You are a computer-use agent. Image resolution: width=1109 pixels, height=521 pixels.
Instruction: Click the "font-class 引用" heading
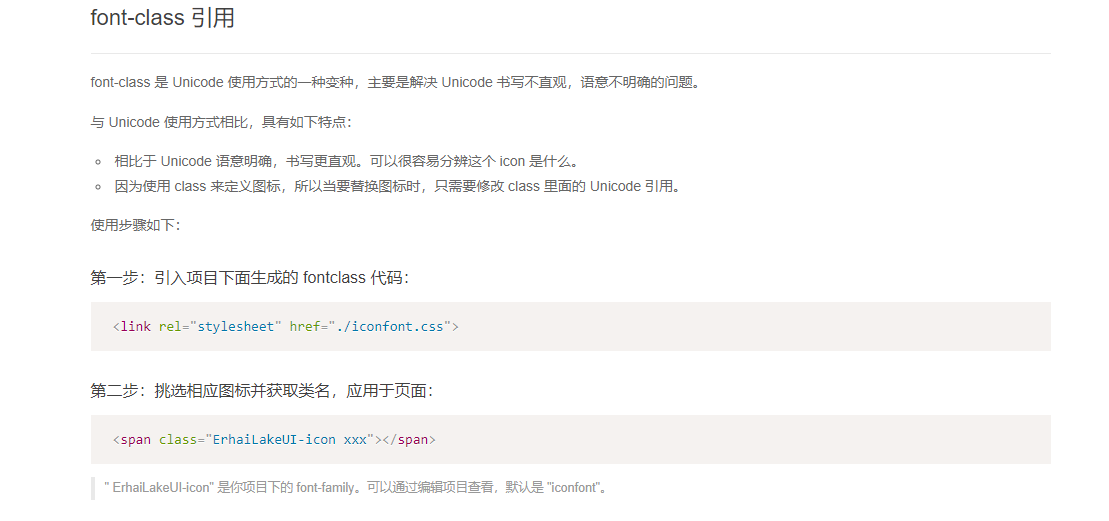[162, 18]
